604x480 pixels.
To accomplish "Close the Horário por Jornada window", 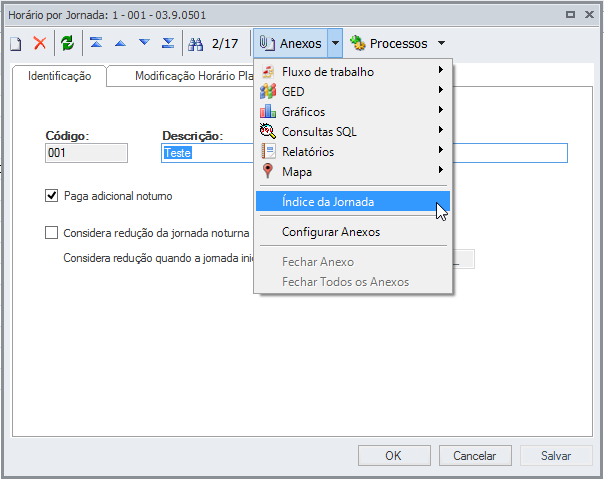I will click(589, 15).
